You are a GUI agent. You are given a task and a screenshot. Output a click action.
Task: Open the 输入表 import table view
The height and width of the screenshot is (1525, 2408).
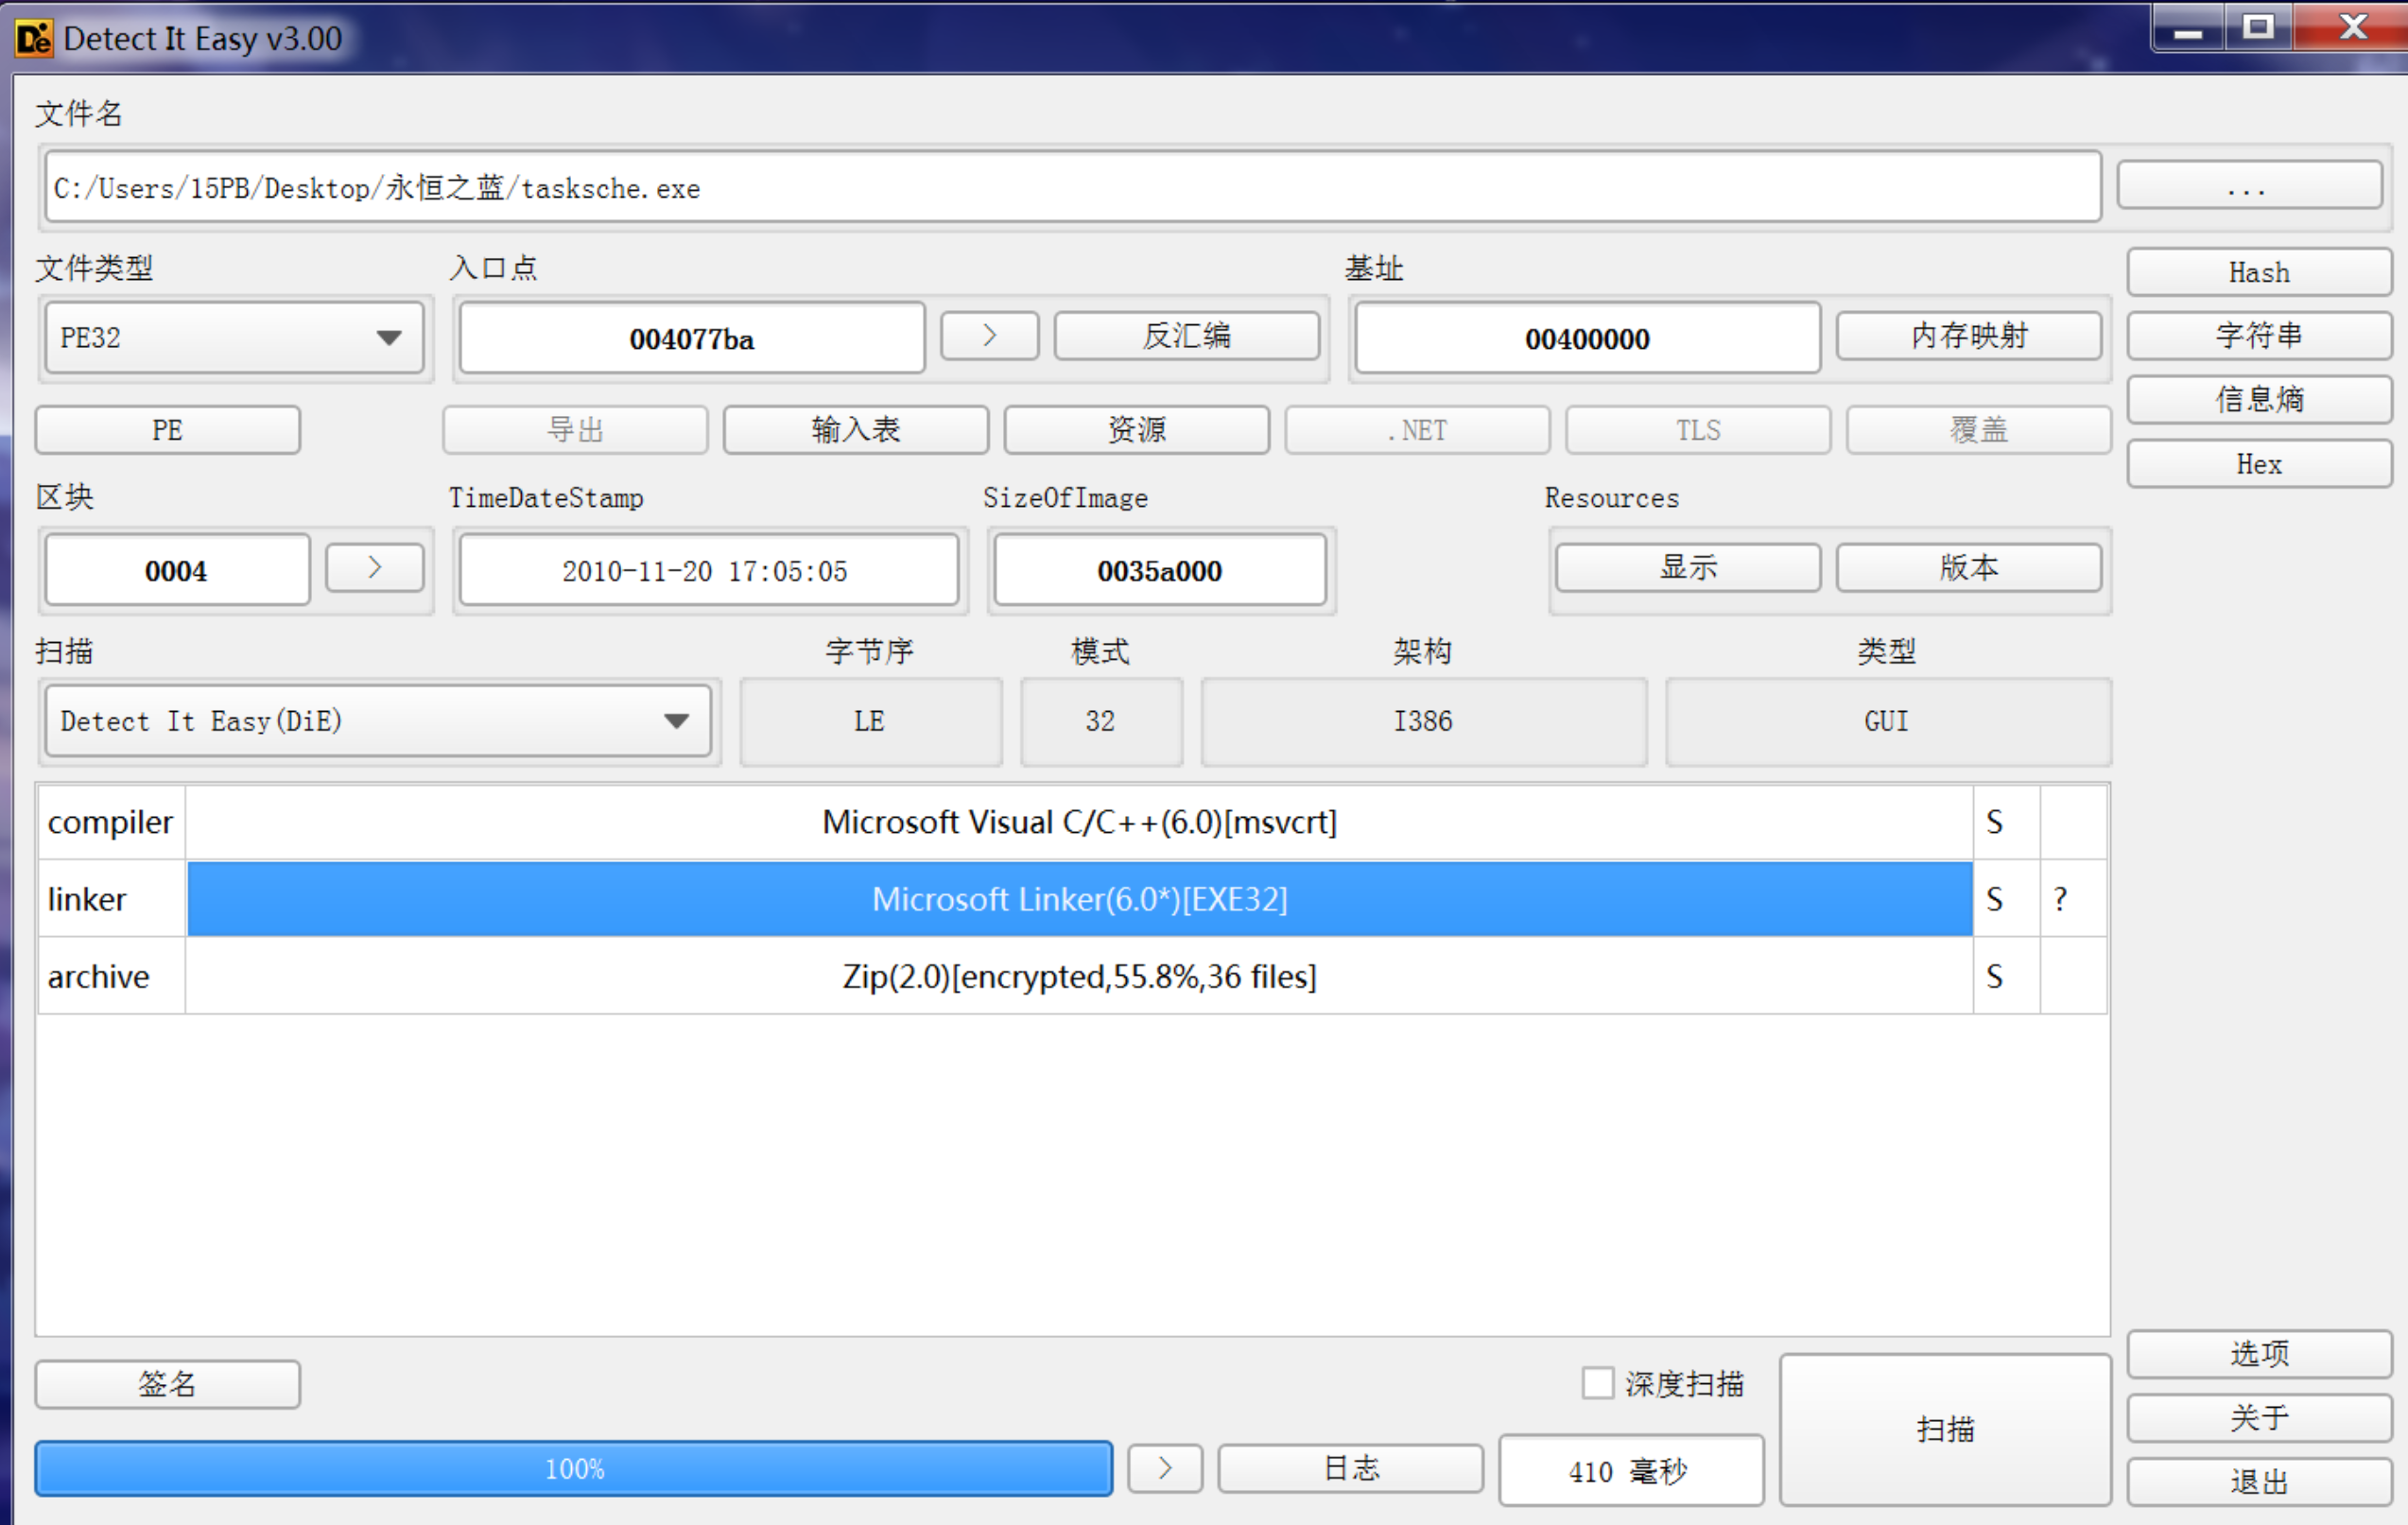[855, 430]
